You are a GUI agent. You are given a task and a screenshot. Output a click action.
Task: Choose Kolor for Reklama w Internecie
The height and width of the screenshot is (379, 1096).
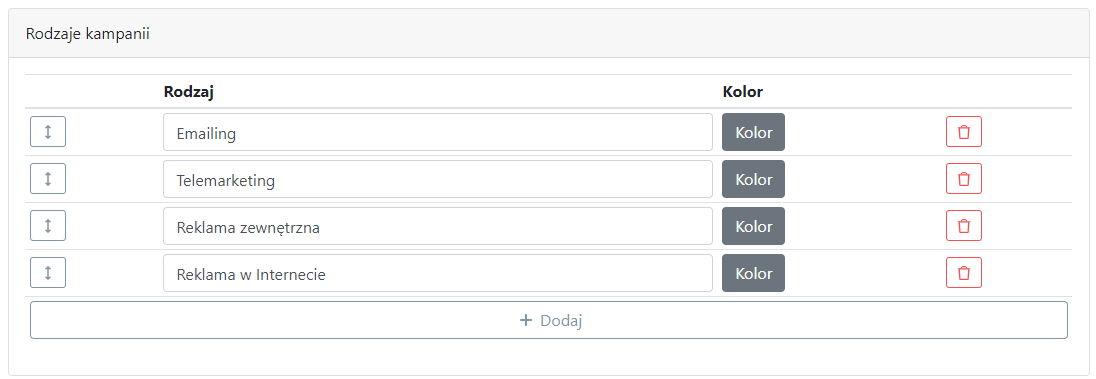(754, 273)
